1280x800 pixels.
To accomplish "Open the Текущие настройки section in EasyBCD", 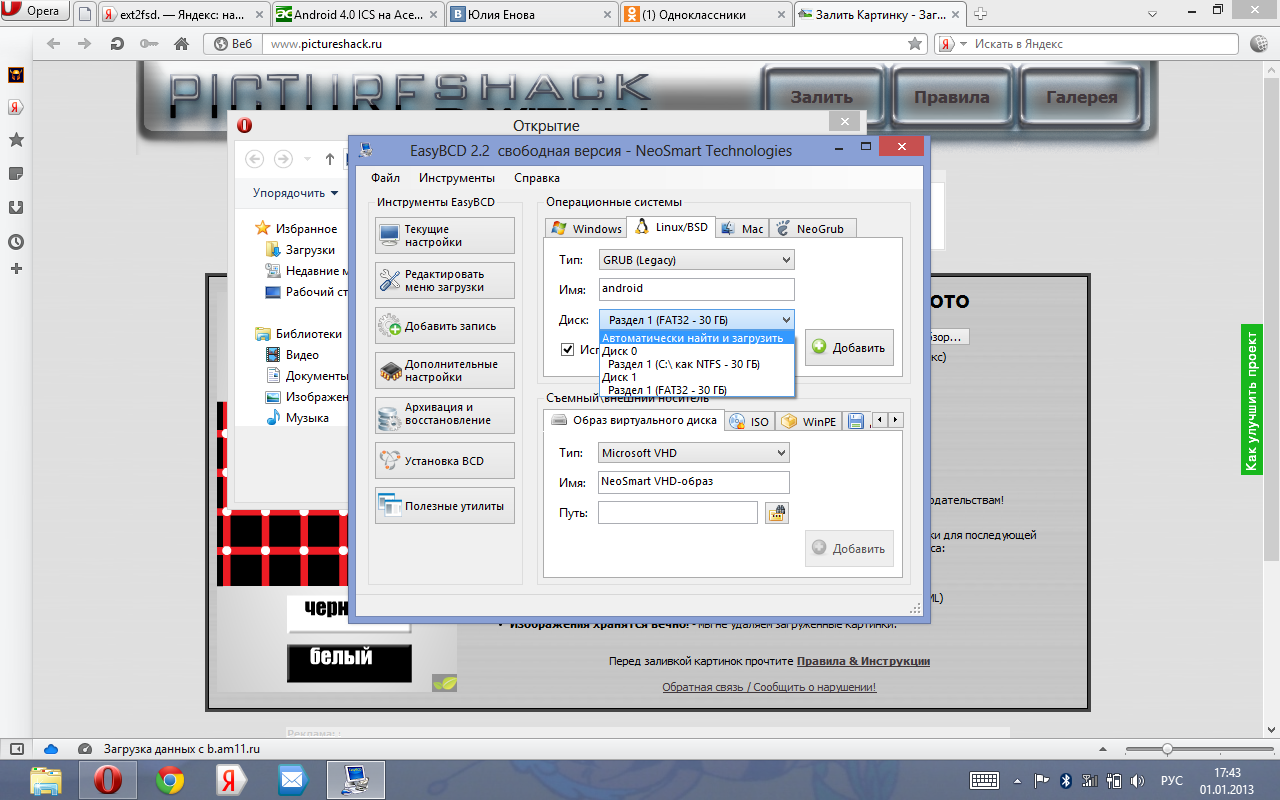I will tap(445, 236).
